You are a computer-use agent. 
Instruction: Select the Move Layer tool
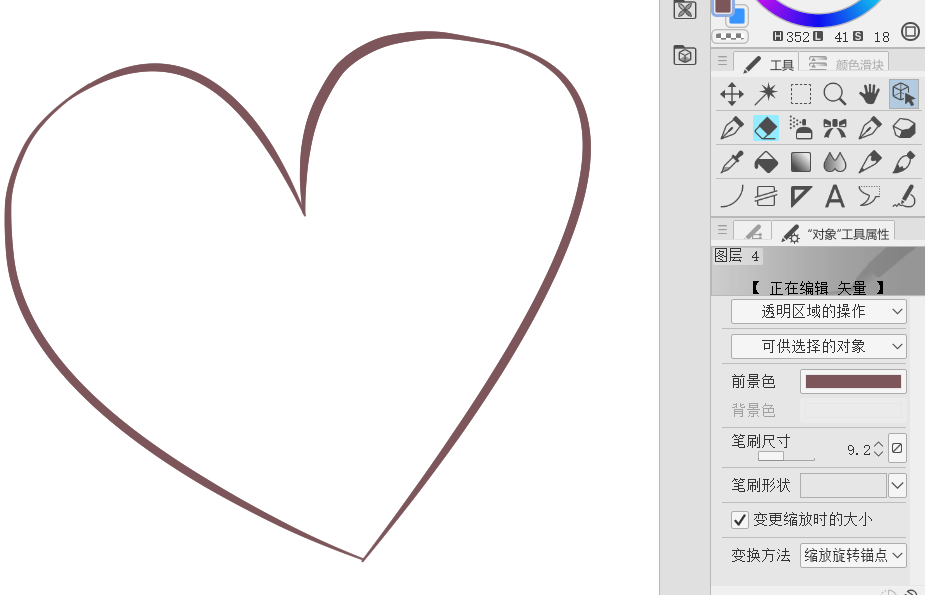(x=732, y=94)
